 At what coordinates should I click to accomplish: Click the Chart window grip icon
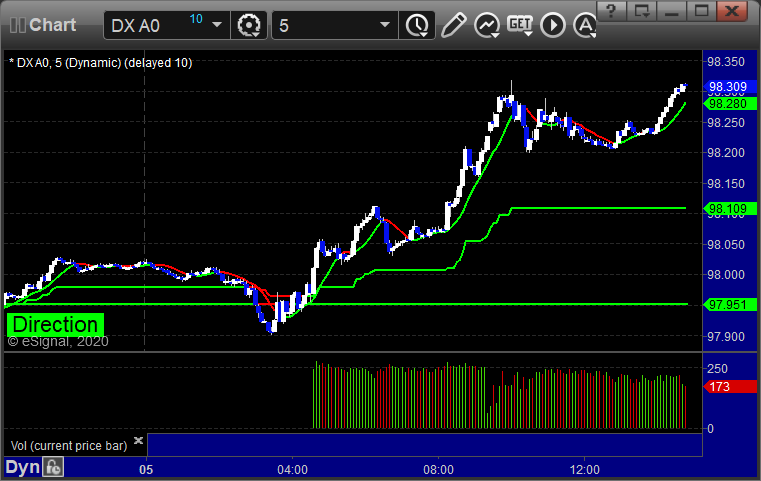(x=17, y=25)
